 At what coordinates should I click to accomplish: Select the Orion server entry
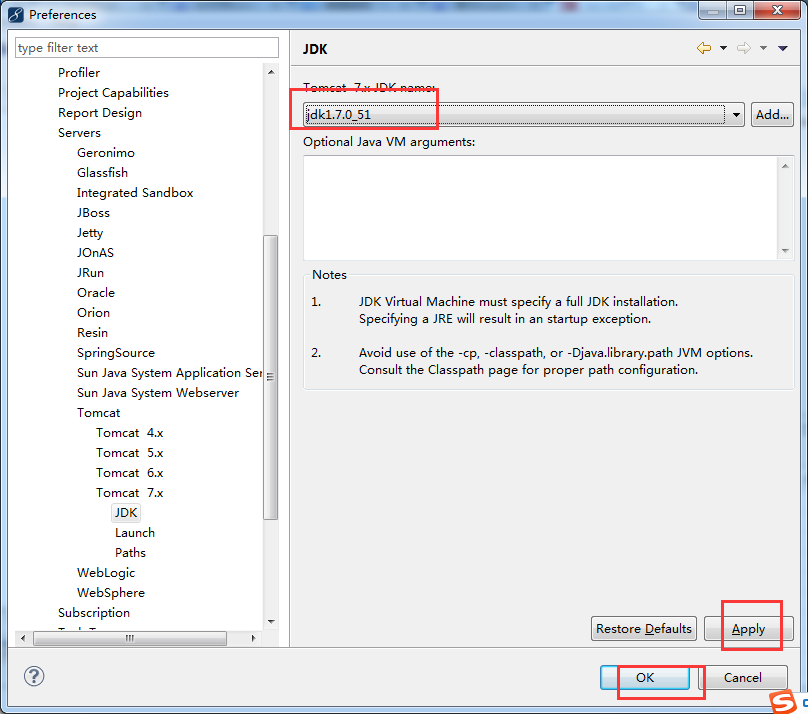coord(93,313)
